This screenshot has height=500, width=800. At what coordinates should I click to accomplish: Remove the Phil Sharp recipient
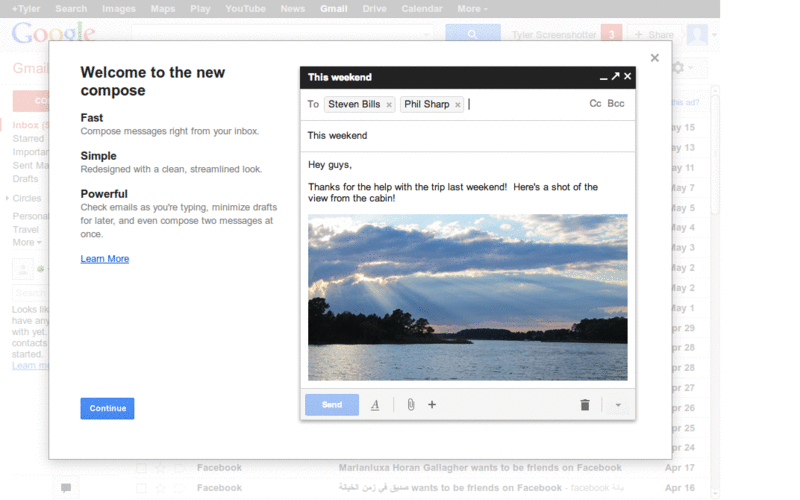point(458,105)
